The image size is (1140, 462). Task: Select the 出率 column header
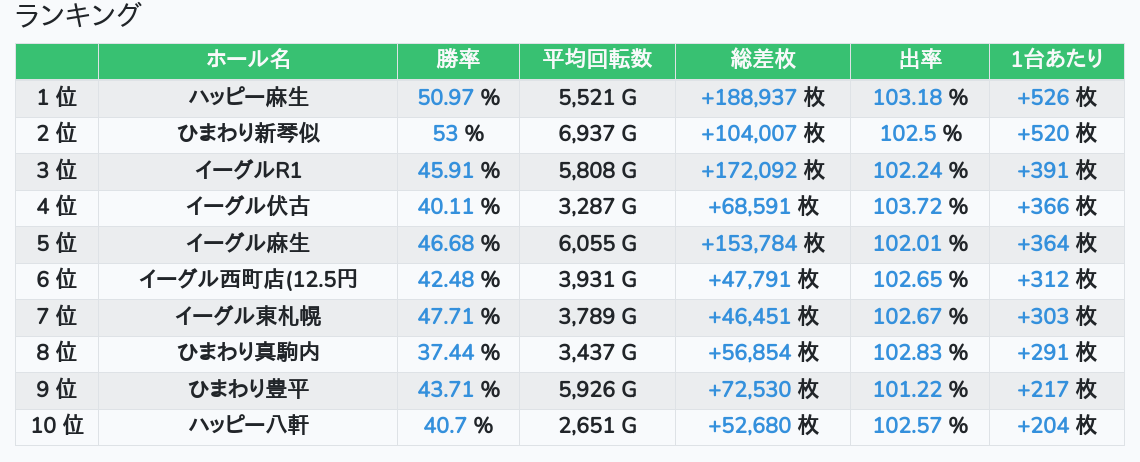pos(920,60)
